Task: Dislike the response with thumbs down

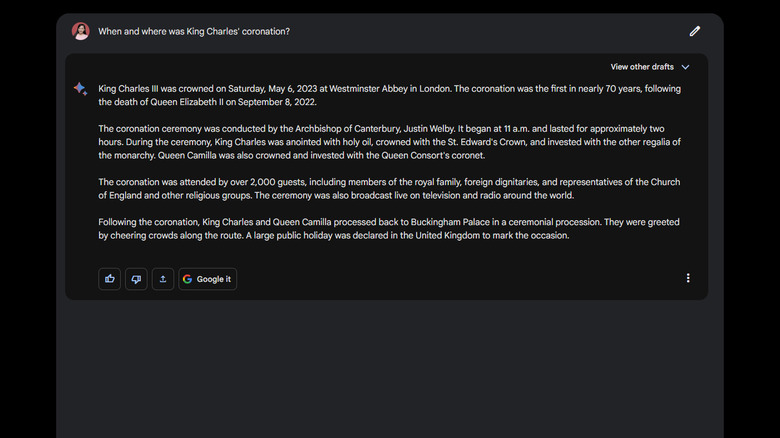Action: pos(136,279)
